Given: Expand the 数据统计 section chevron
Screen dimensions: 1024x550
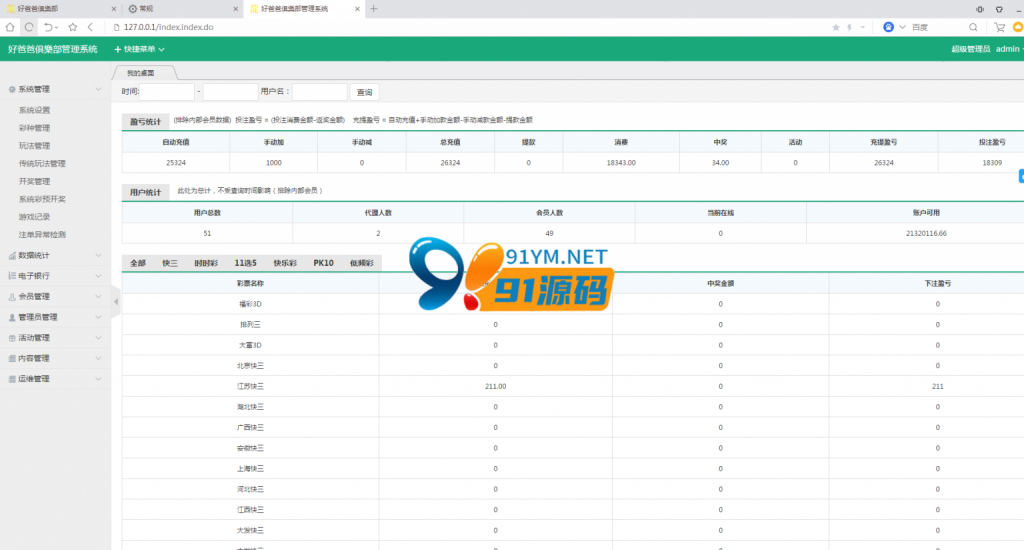Looking at the screenshot, I should [98, 255].
